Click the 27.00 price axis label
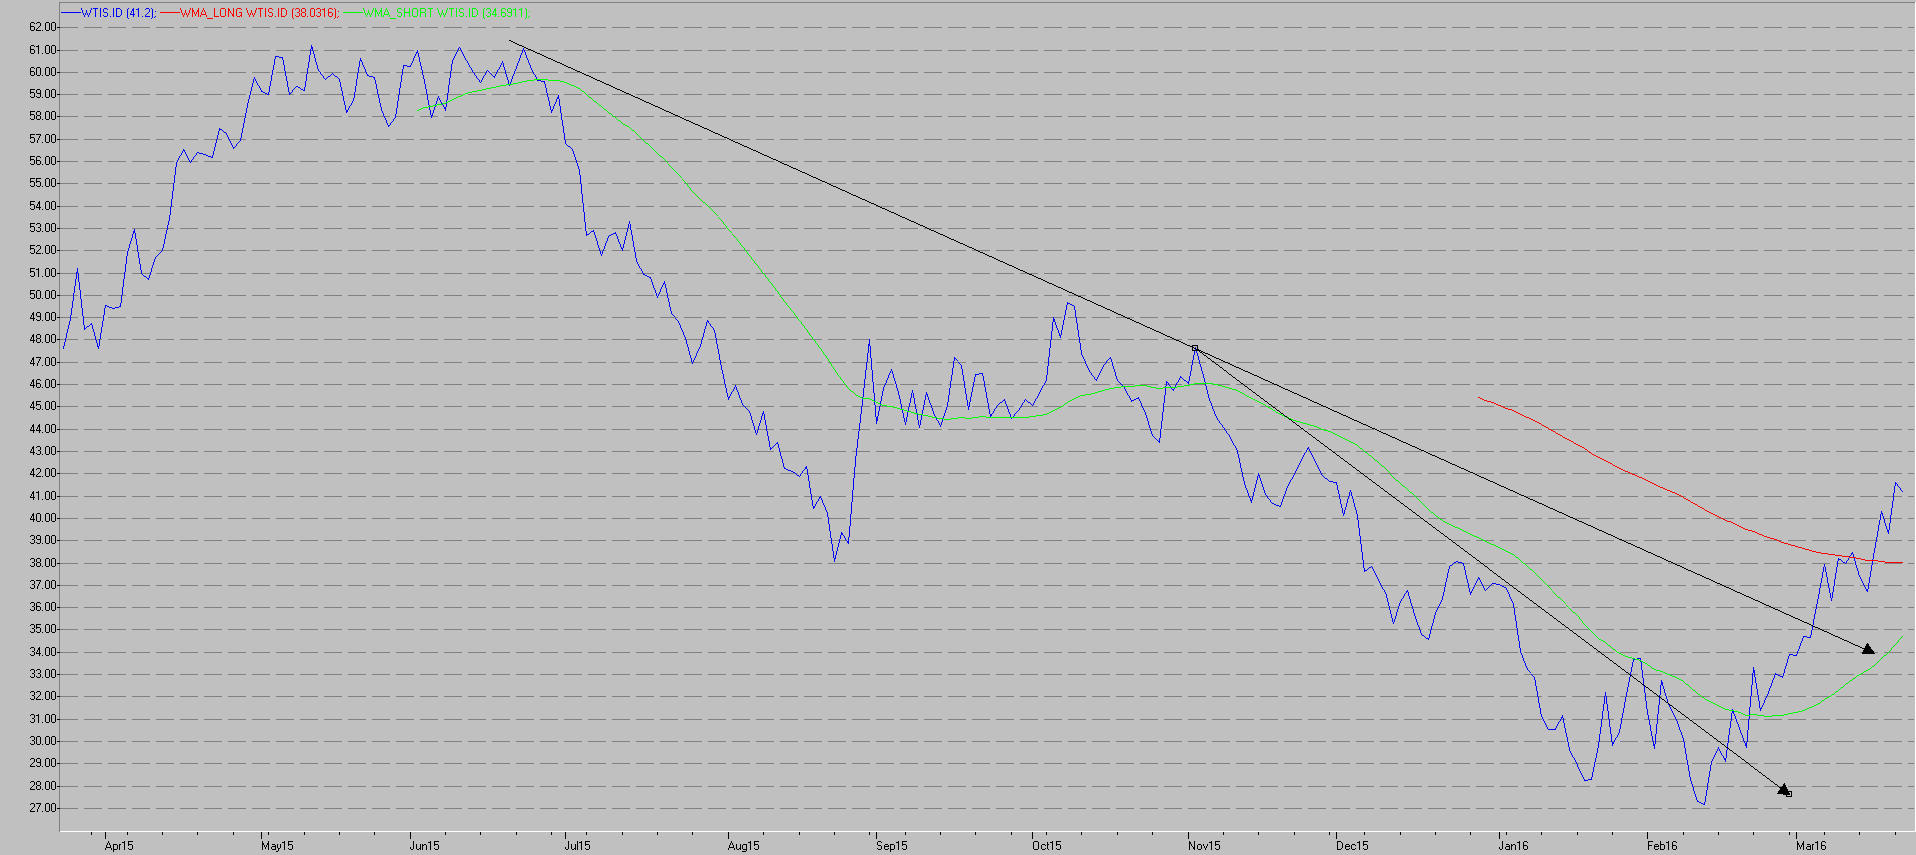The image size is (1916, 855). 43,808
